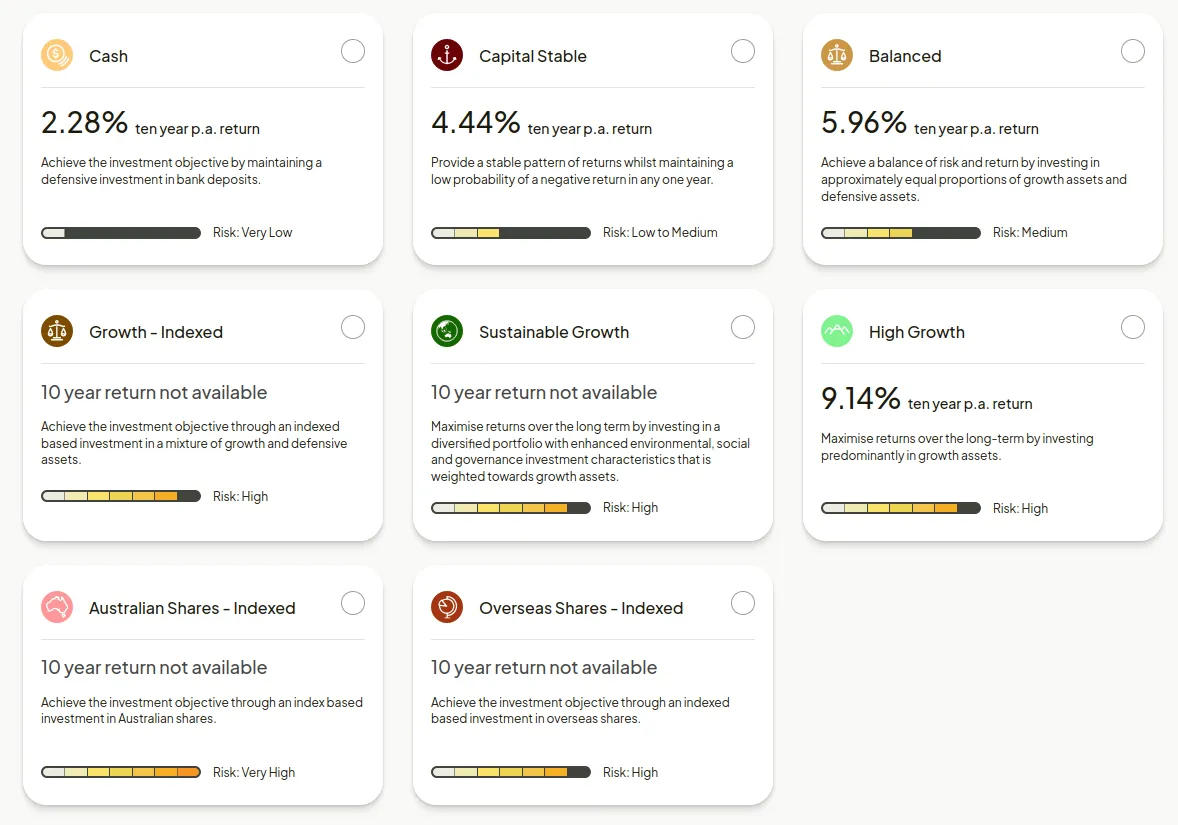Image resolution: width=1178 pixels, height=825 pixels.
Task: Click the Balanced Medium risk meter
Action: click(x=901, y=233)
